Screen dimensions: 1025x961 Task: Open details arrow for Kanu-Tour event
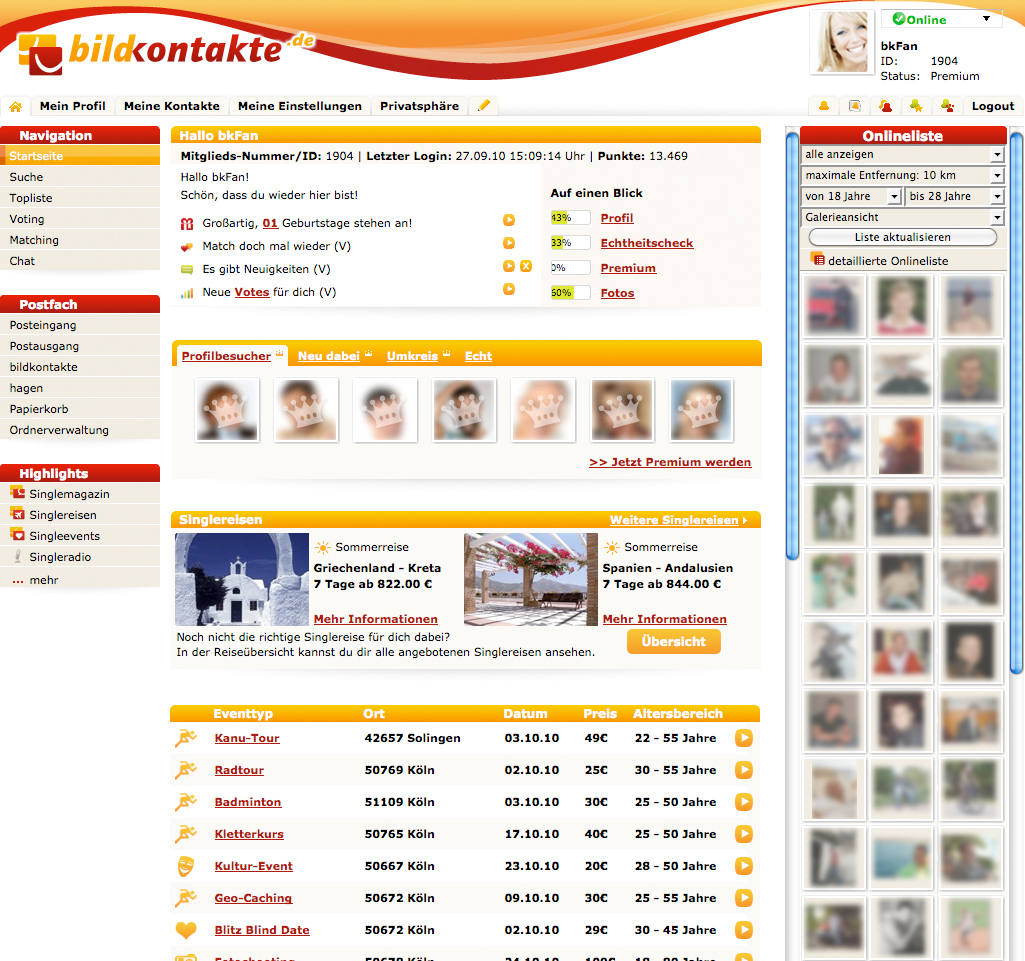744,738
